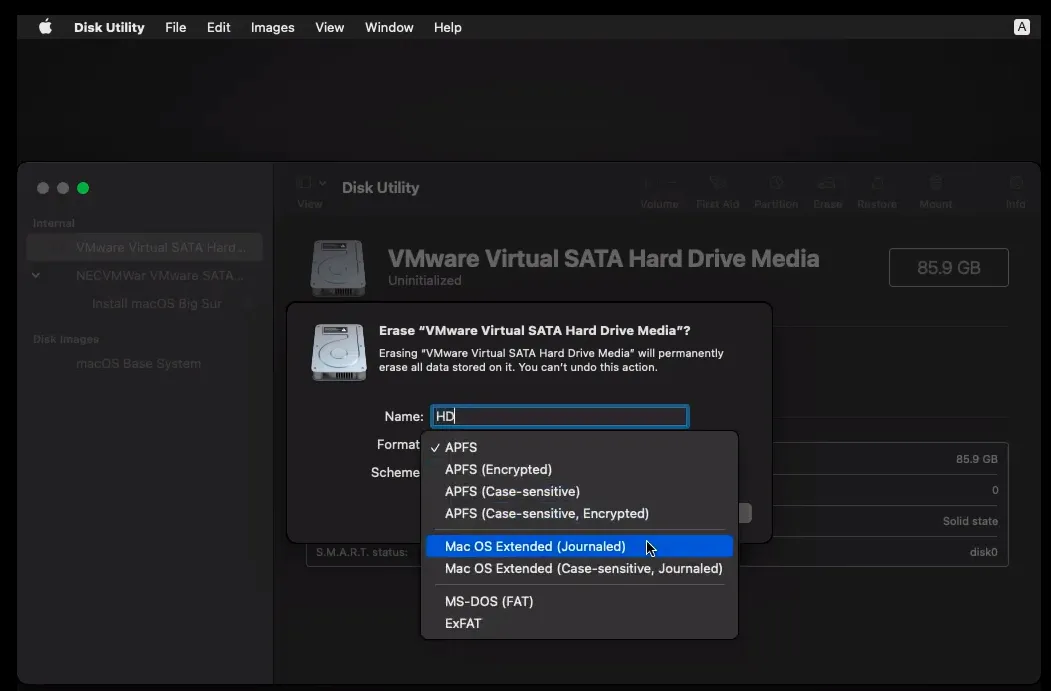Image resolution: width=1051 pixels, height=691 pixels.
Task: Click the S.M.A.R.T. status label
Action: coord(362,552)
